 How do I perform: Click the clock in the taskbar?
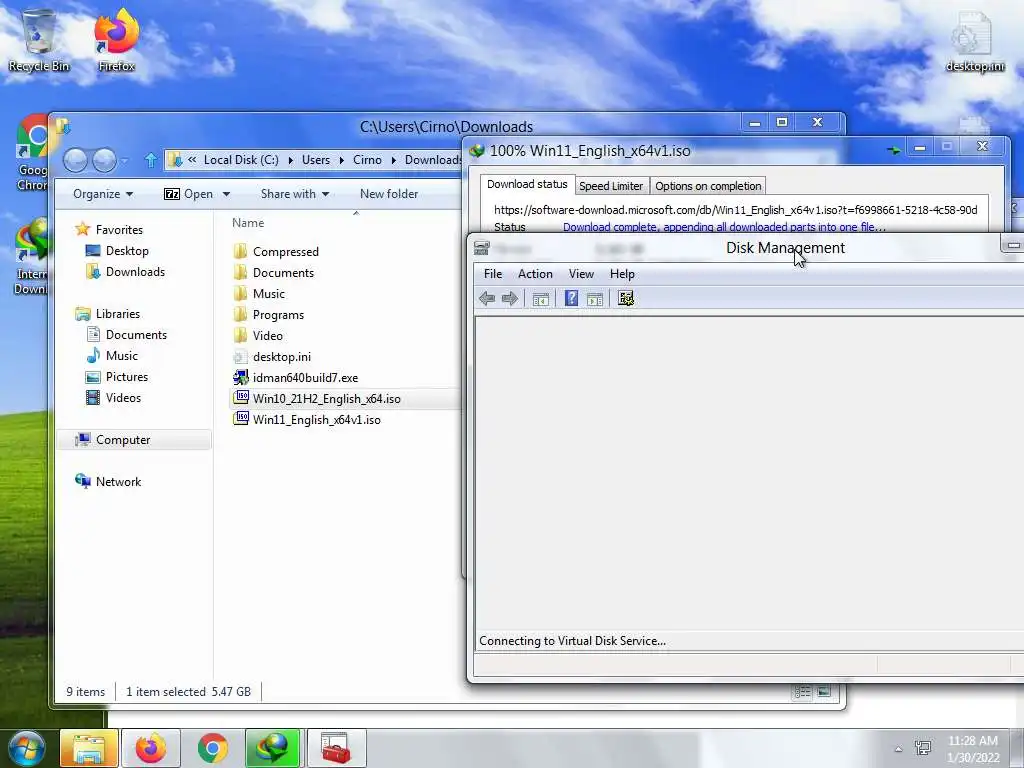click(x=973, y=749)
